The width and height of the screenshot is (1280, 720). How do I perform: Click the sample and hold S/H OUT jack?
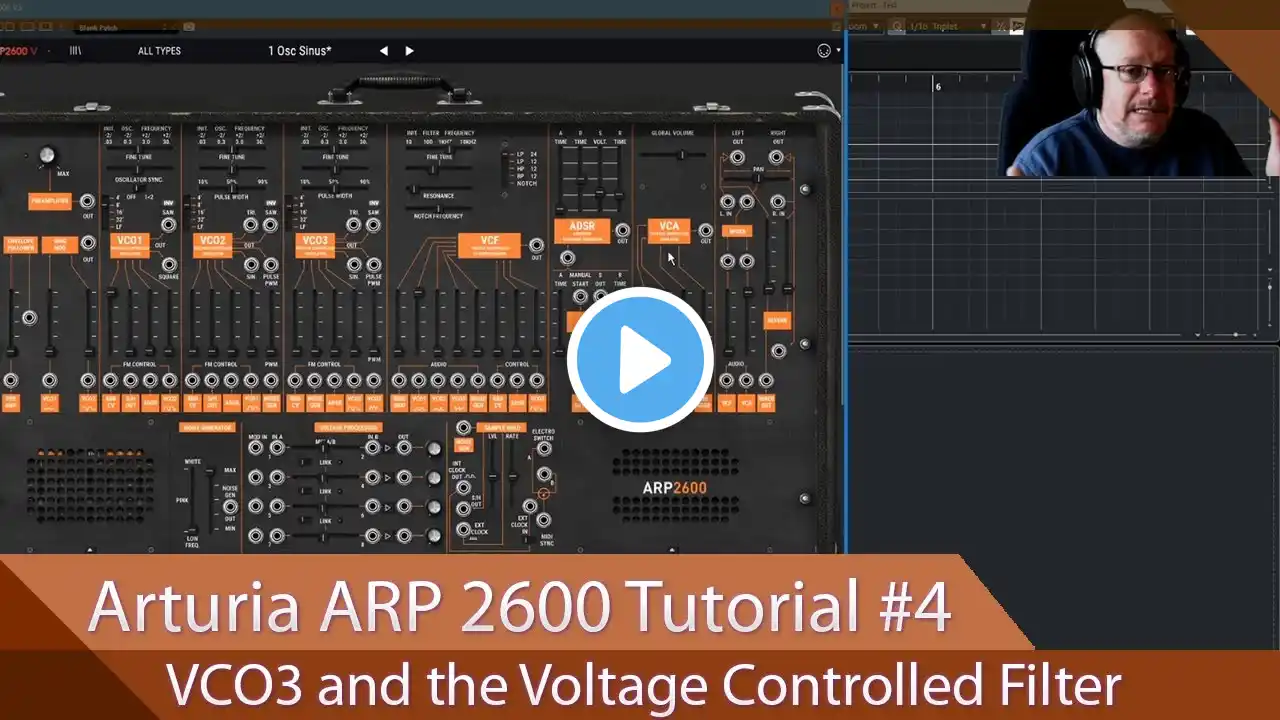pyautogui.click(x=463, y=509)
